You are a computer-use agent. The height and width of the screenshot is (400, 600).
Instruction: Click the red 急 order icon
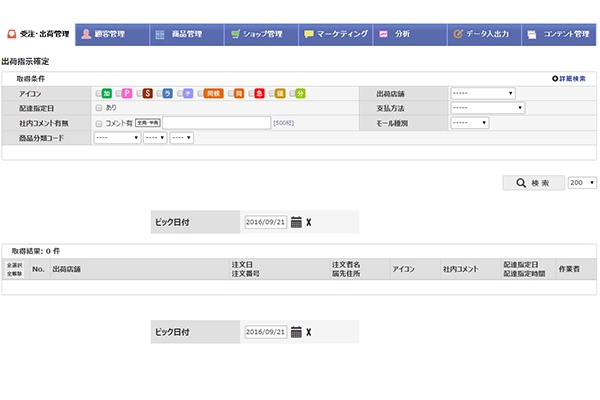[258, 93]
